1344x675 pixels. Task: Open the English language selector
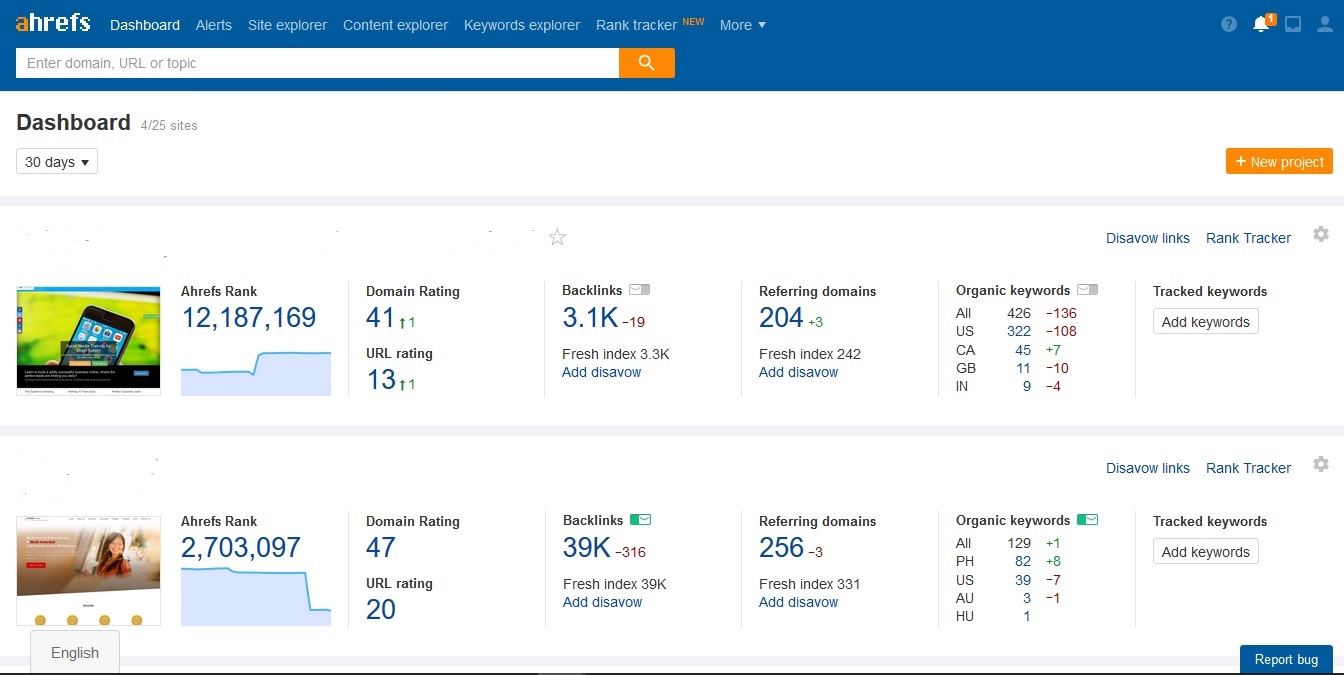(75, 653)
